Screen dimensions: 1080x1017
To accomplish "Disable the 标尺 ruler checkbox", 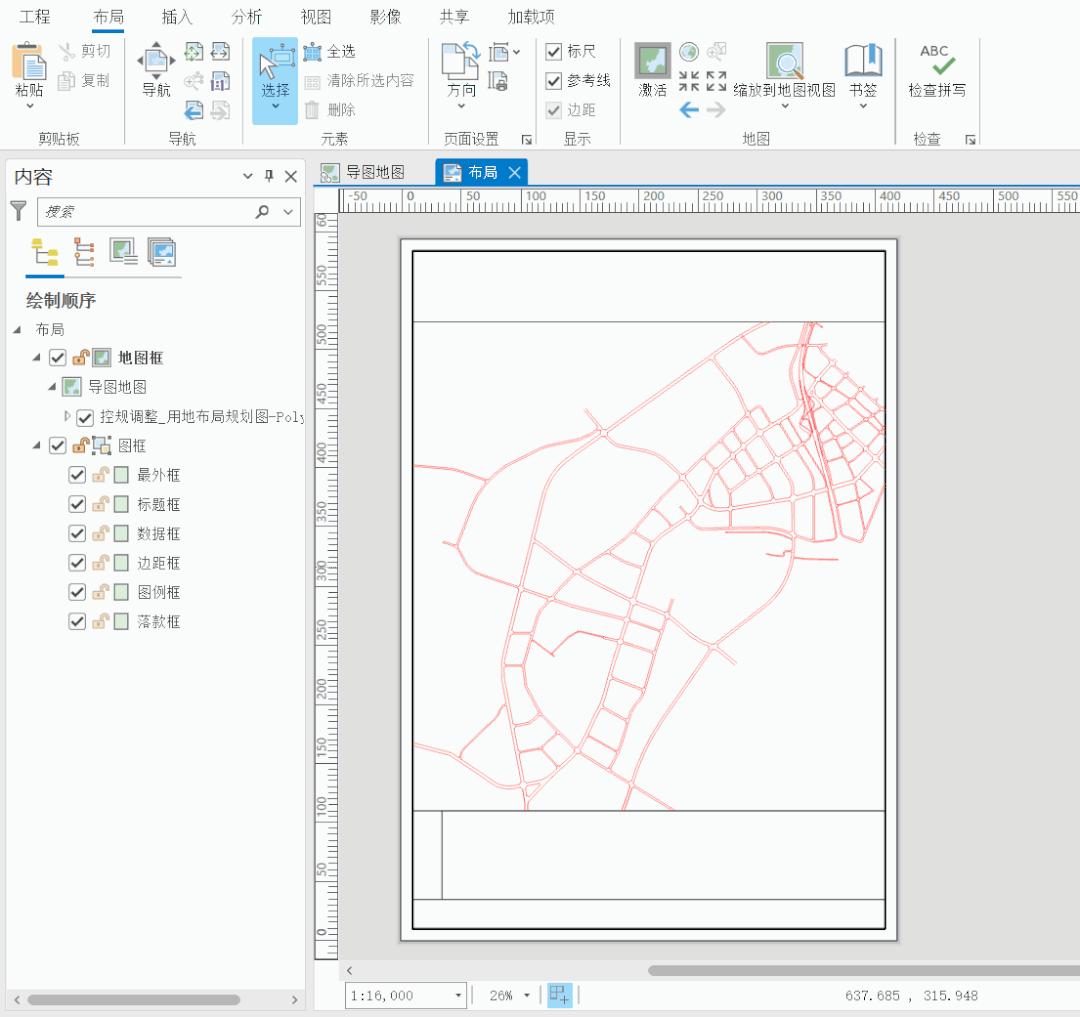I will (554, 51).
